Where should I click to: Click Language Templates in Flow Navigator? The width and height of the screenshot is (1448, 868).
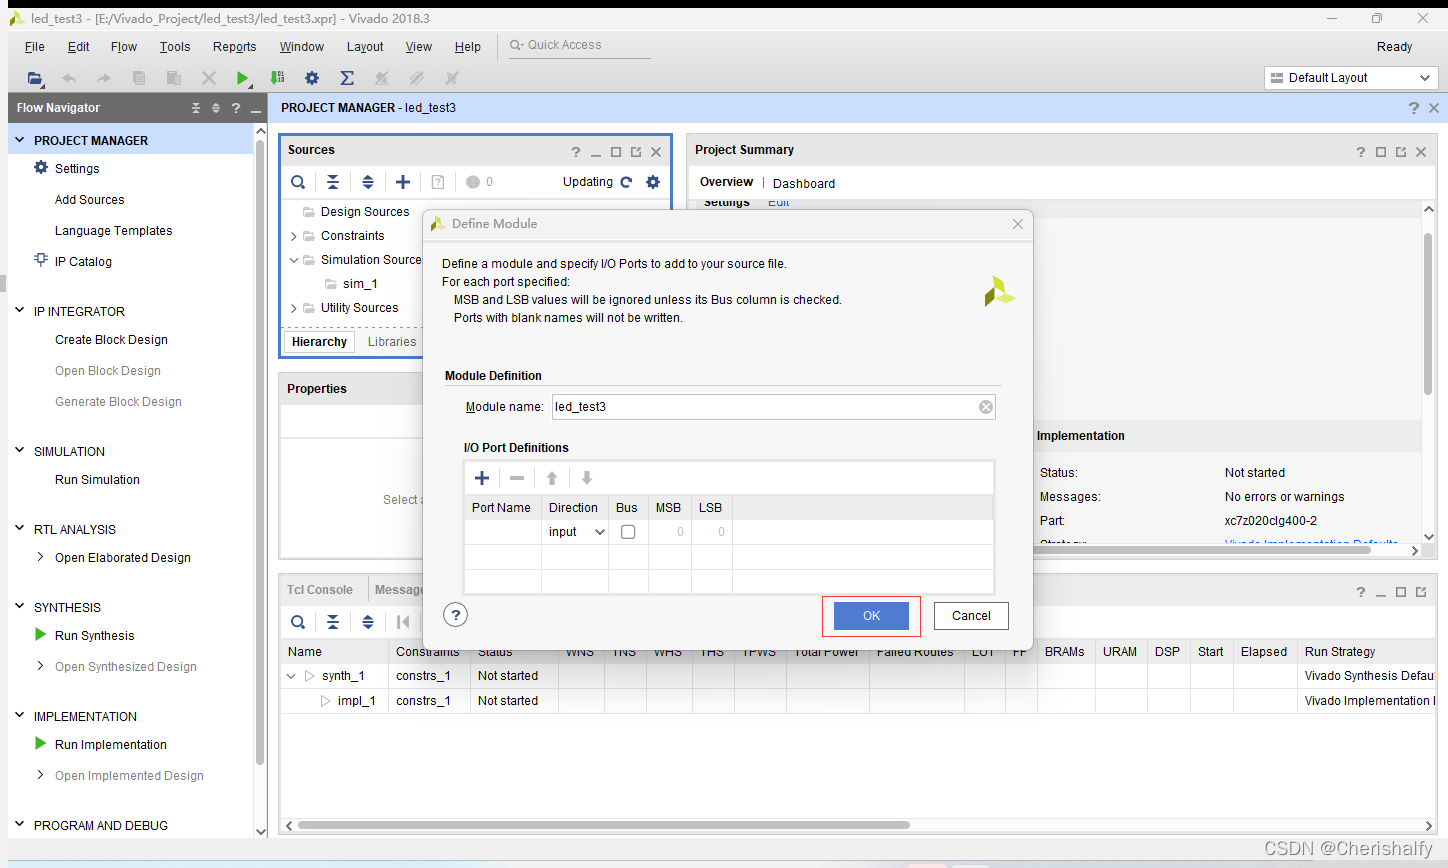pyautogui.click(x=114, y=231)
